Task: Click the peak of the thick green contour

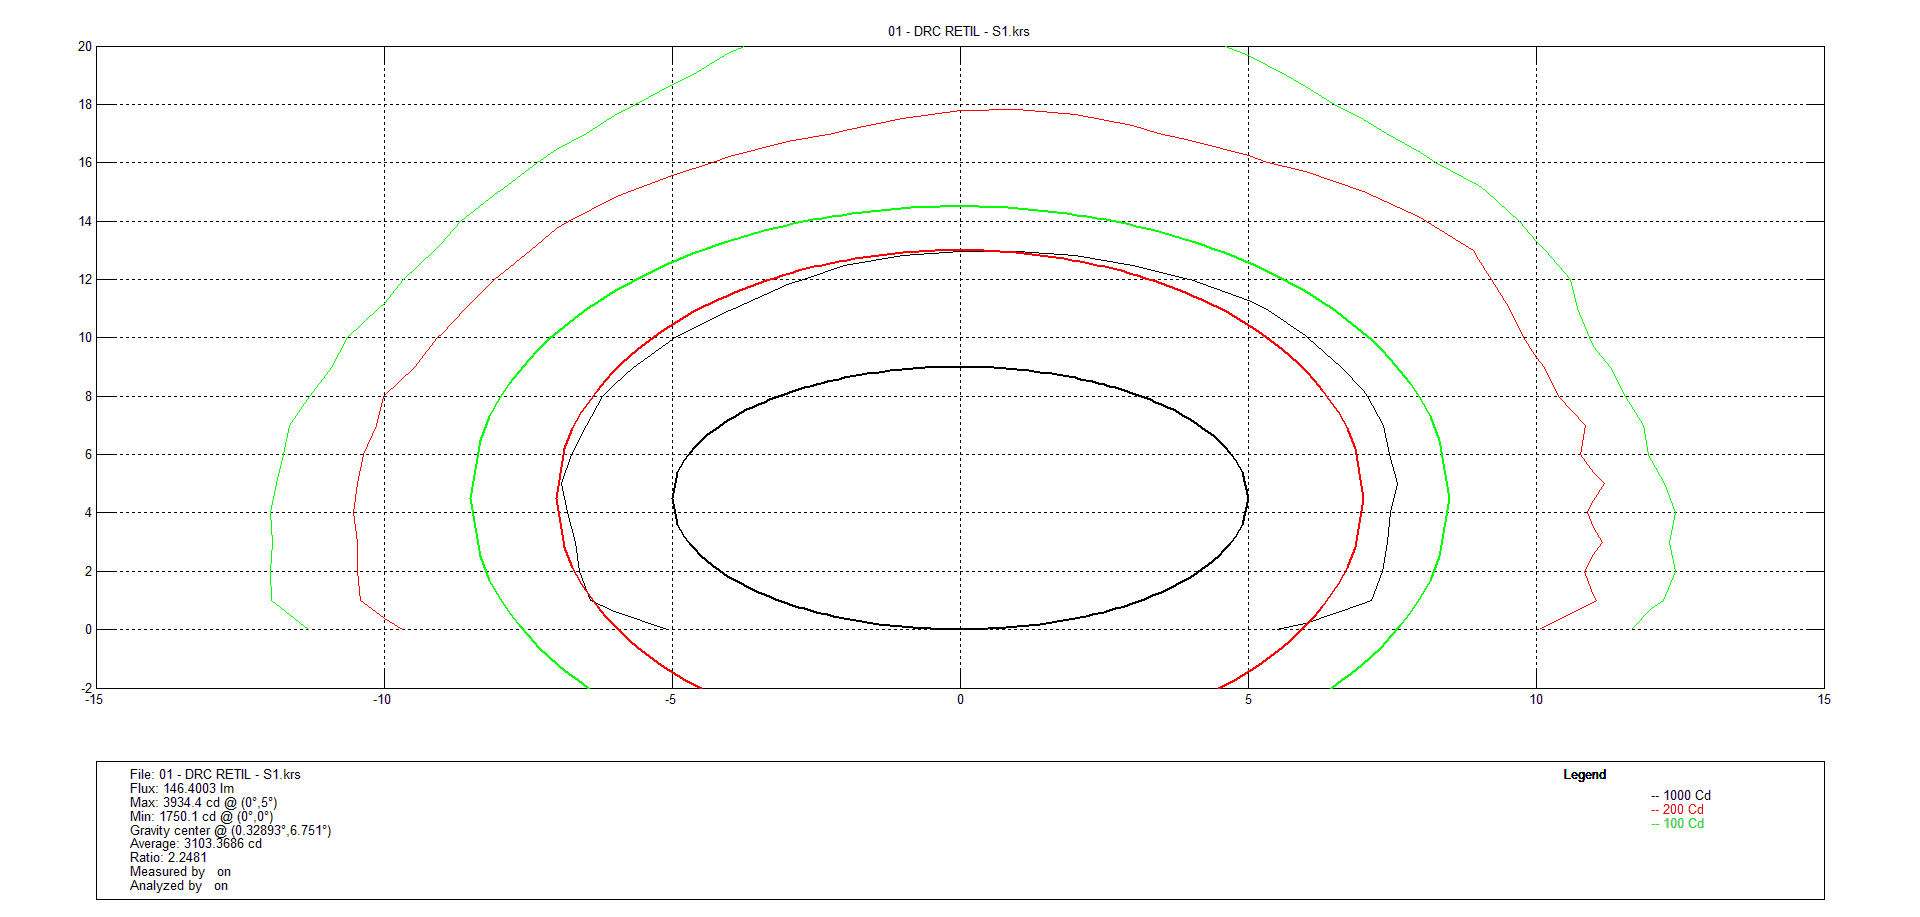Action: (x=960, y=206)
